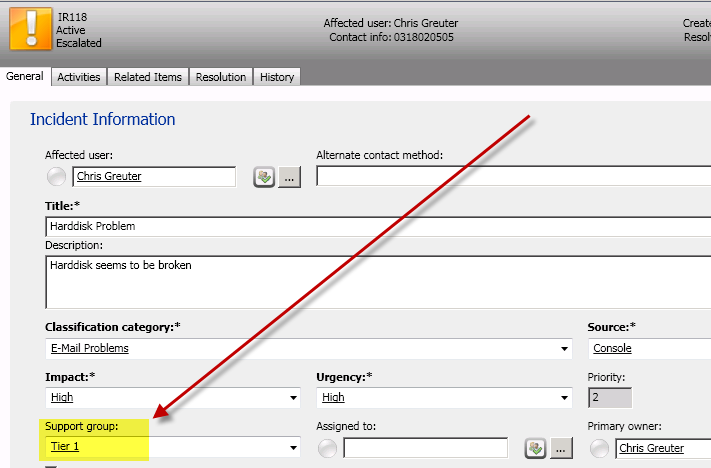Click the status circle beside Primary owner
This screenshot has width=711, height=468.
pyautogui.click(x=600, y=448)
